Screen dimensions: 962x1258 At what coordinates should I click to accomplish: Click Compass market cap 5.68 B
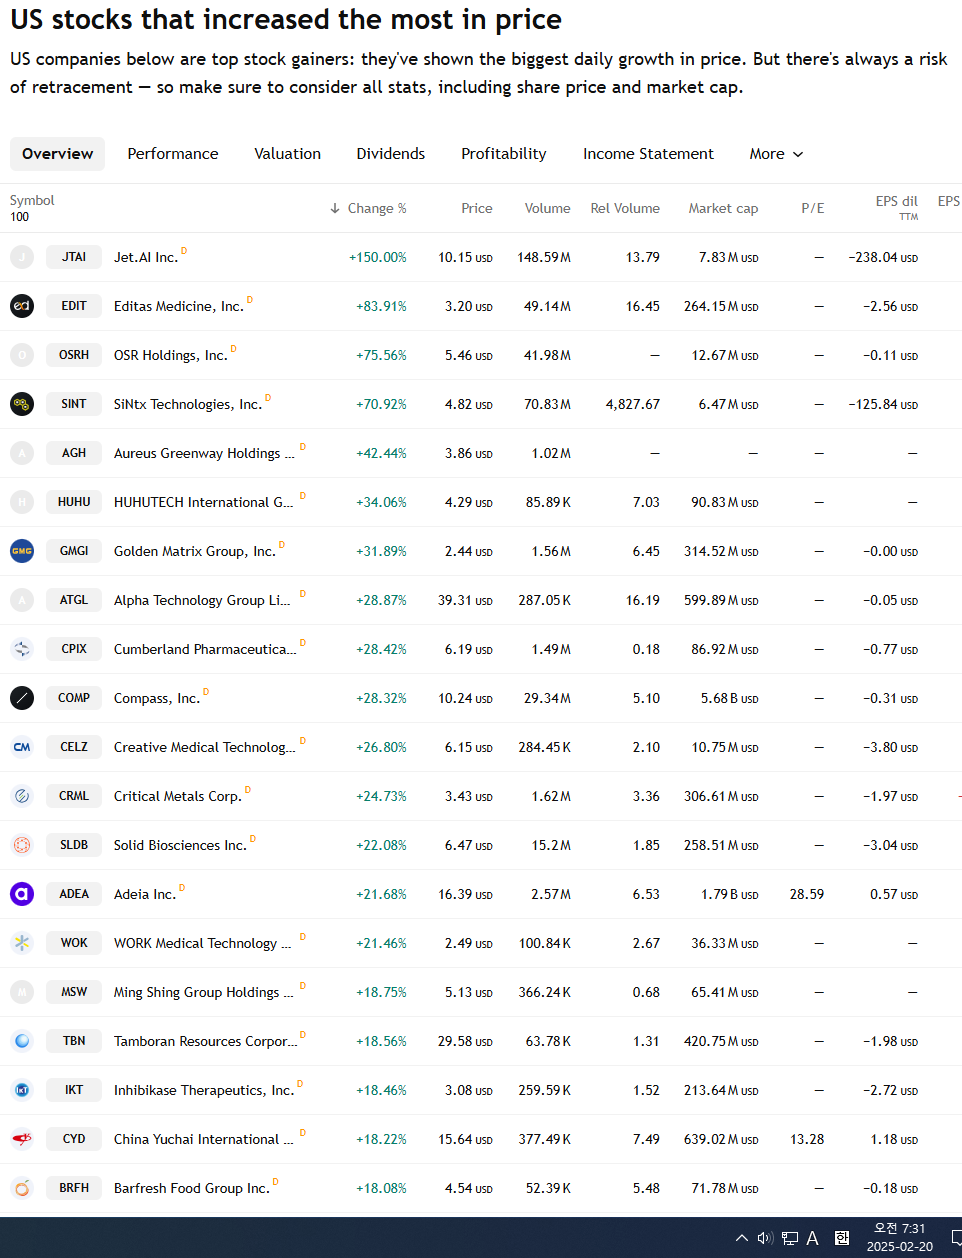click(x=730, y=698)
